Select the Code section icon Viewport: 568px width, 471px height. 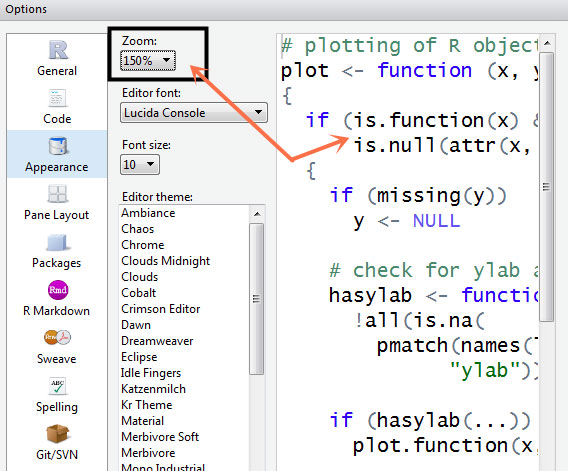[57, 98]
